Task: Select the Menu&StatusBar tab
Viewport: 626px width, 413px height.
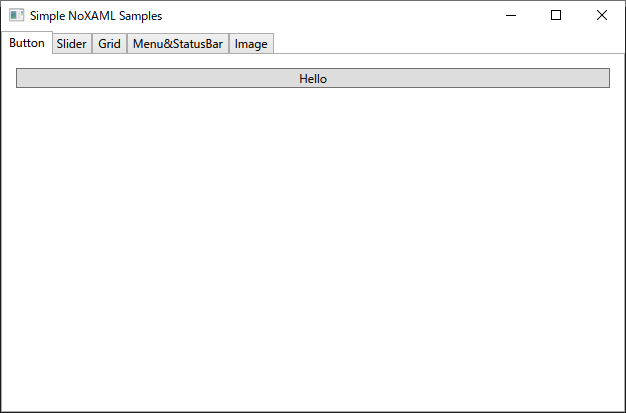Action: [178, 44]
